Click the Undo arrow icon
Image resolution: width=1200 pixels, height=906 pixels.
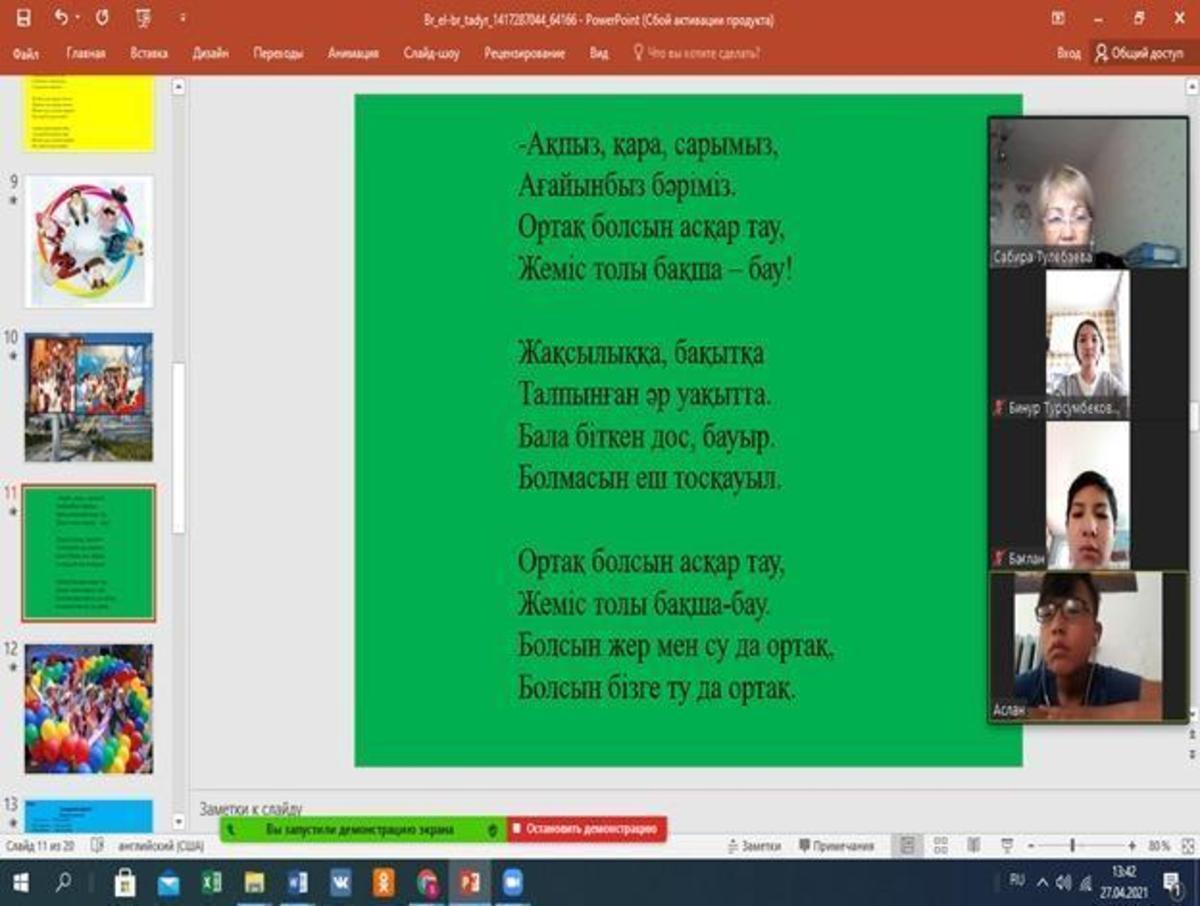pyautogui.click(x=61, y=19)
